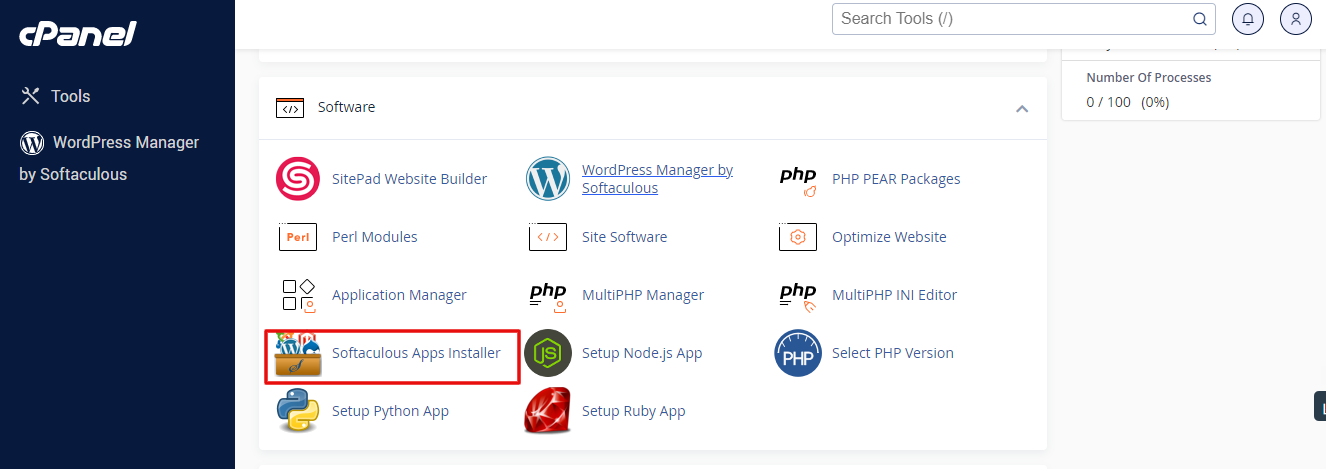Click the Setup Python App icon
This screenshot has height=469, width=1326.
click(x=298, y=411)
